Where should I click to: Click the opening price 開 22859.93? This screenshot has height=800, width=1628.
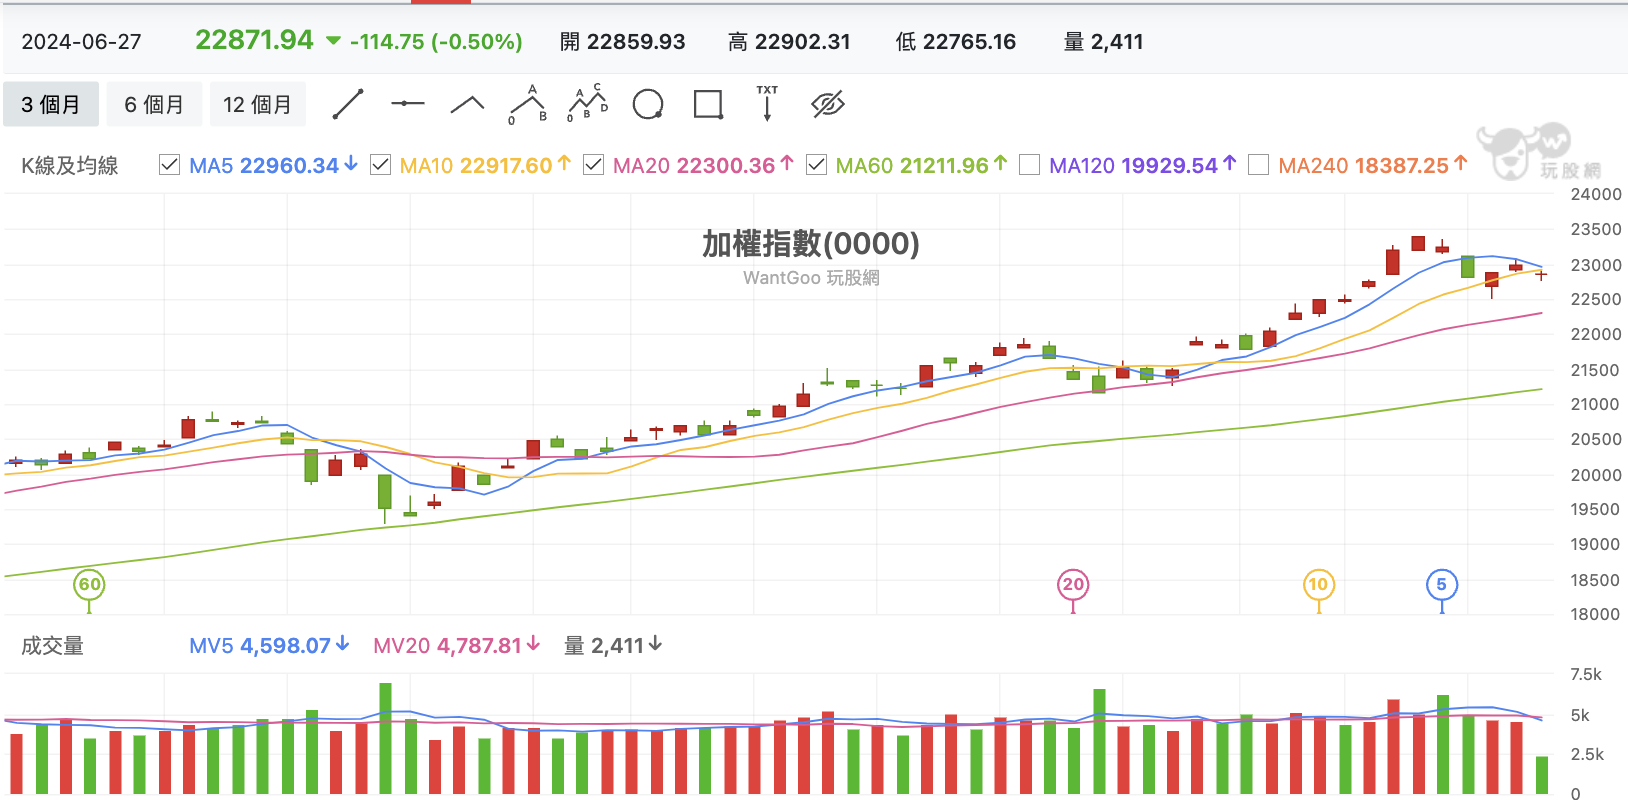[623, 42]
